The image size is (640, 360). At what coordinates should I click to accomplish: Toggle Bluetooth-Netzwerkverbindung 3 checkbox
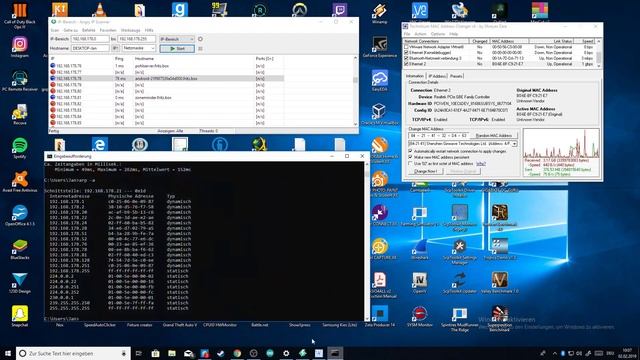tap(406, 58)
